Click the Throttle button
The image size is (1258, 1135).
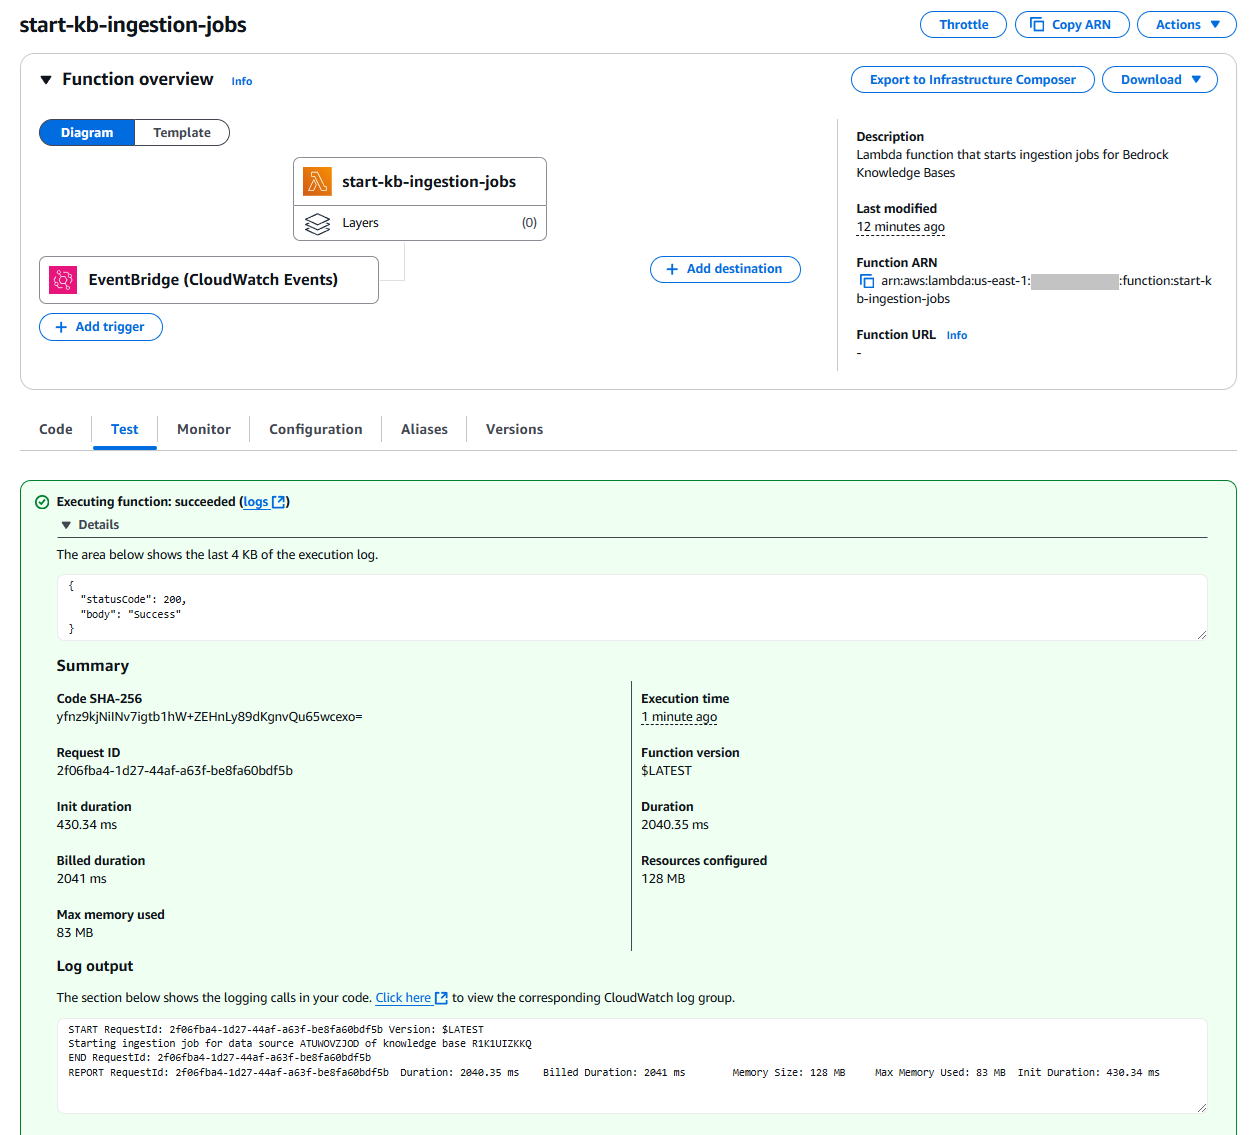(964, 24)
